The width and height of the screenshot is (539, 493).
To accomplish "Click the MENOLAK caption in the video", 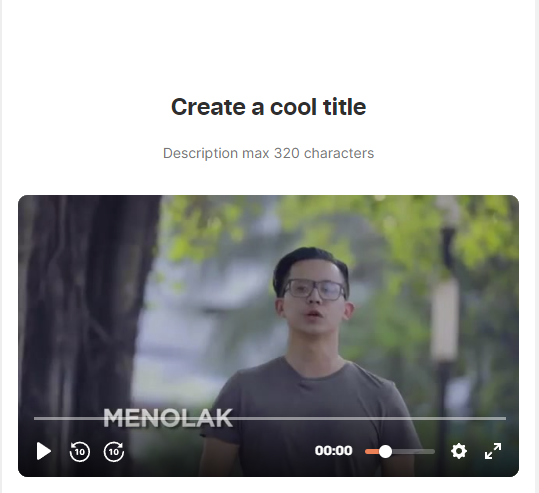I will [168, 418].
